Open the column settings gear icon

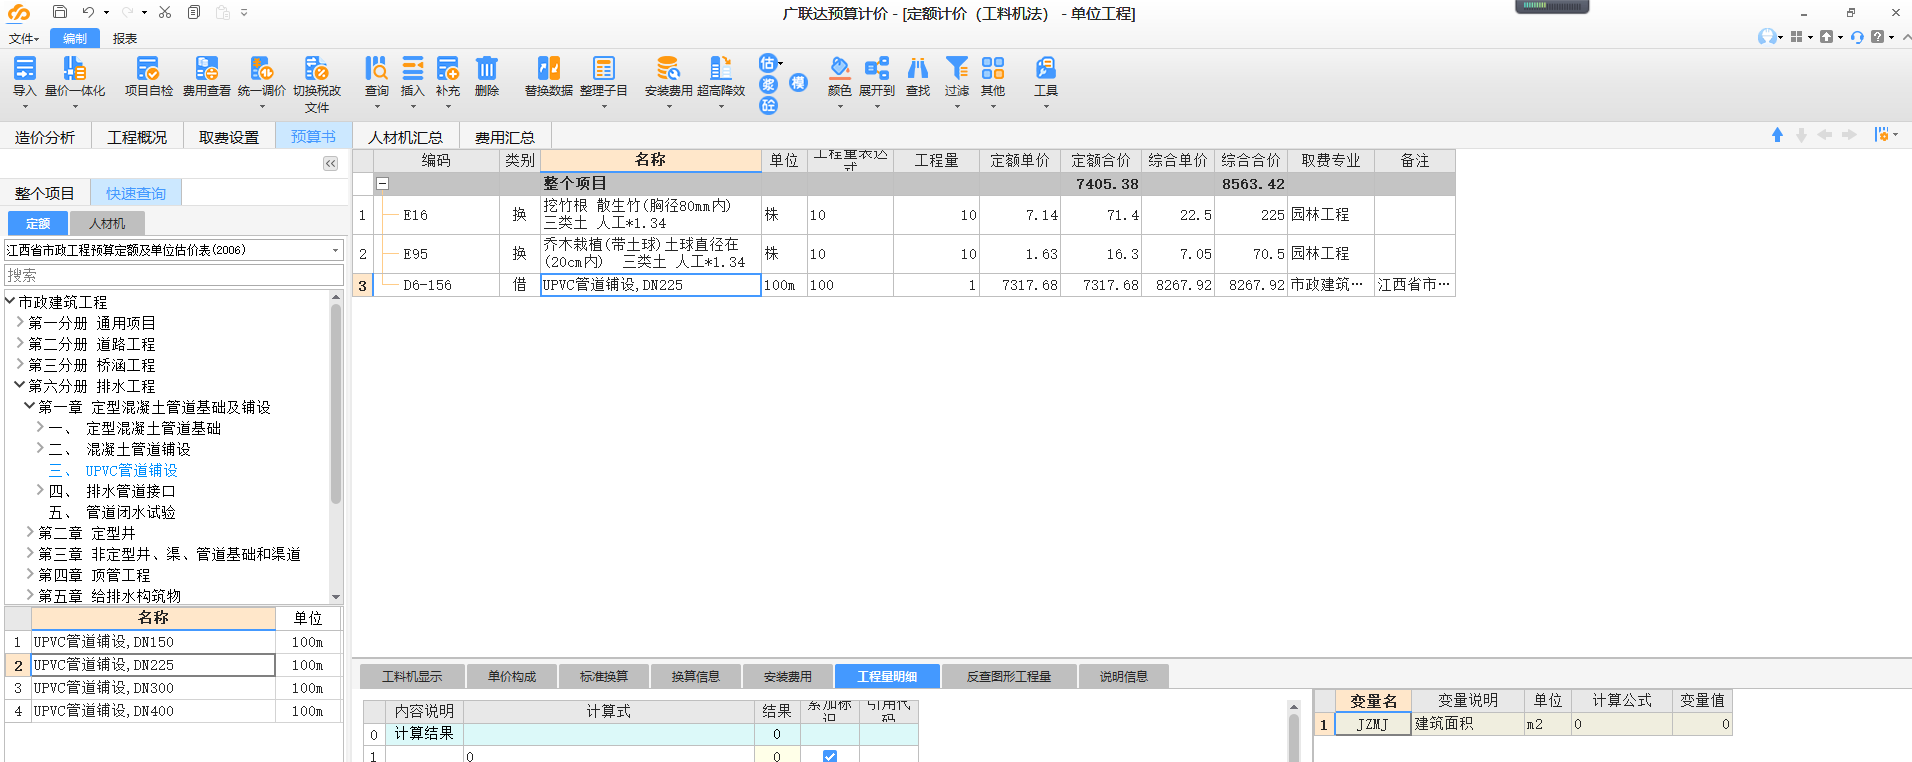point(1882,135)
